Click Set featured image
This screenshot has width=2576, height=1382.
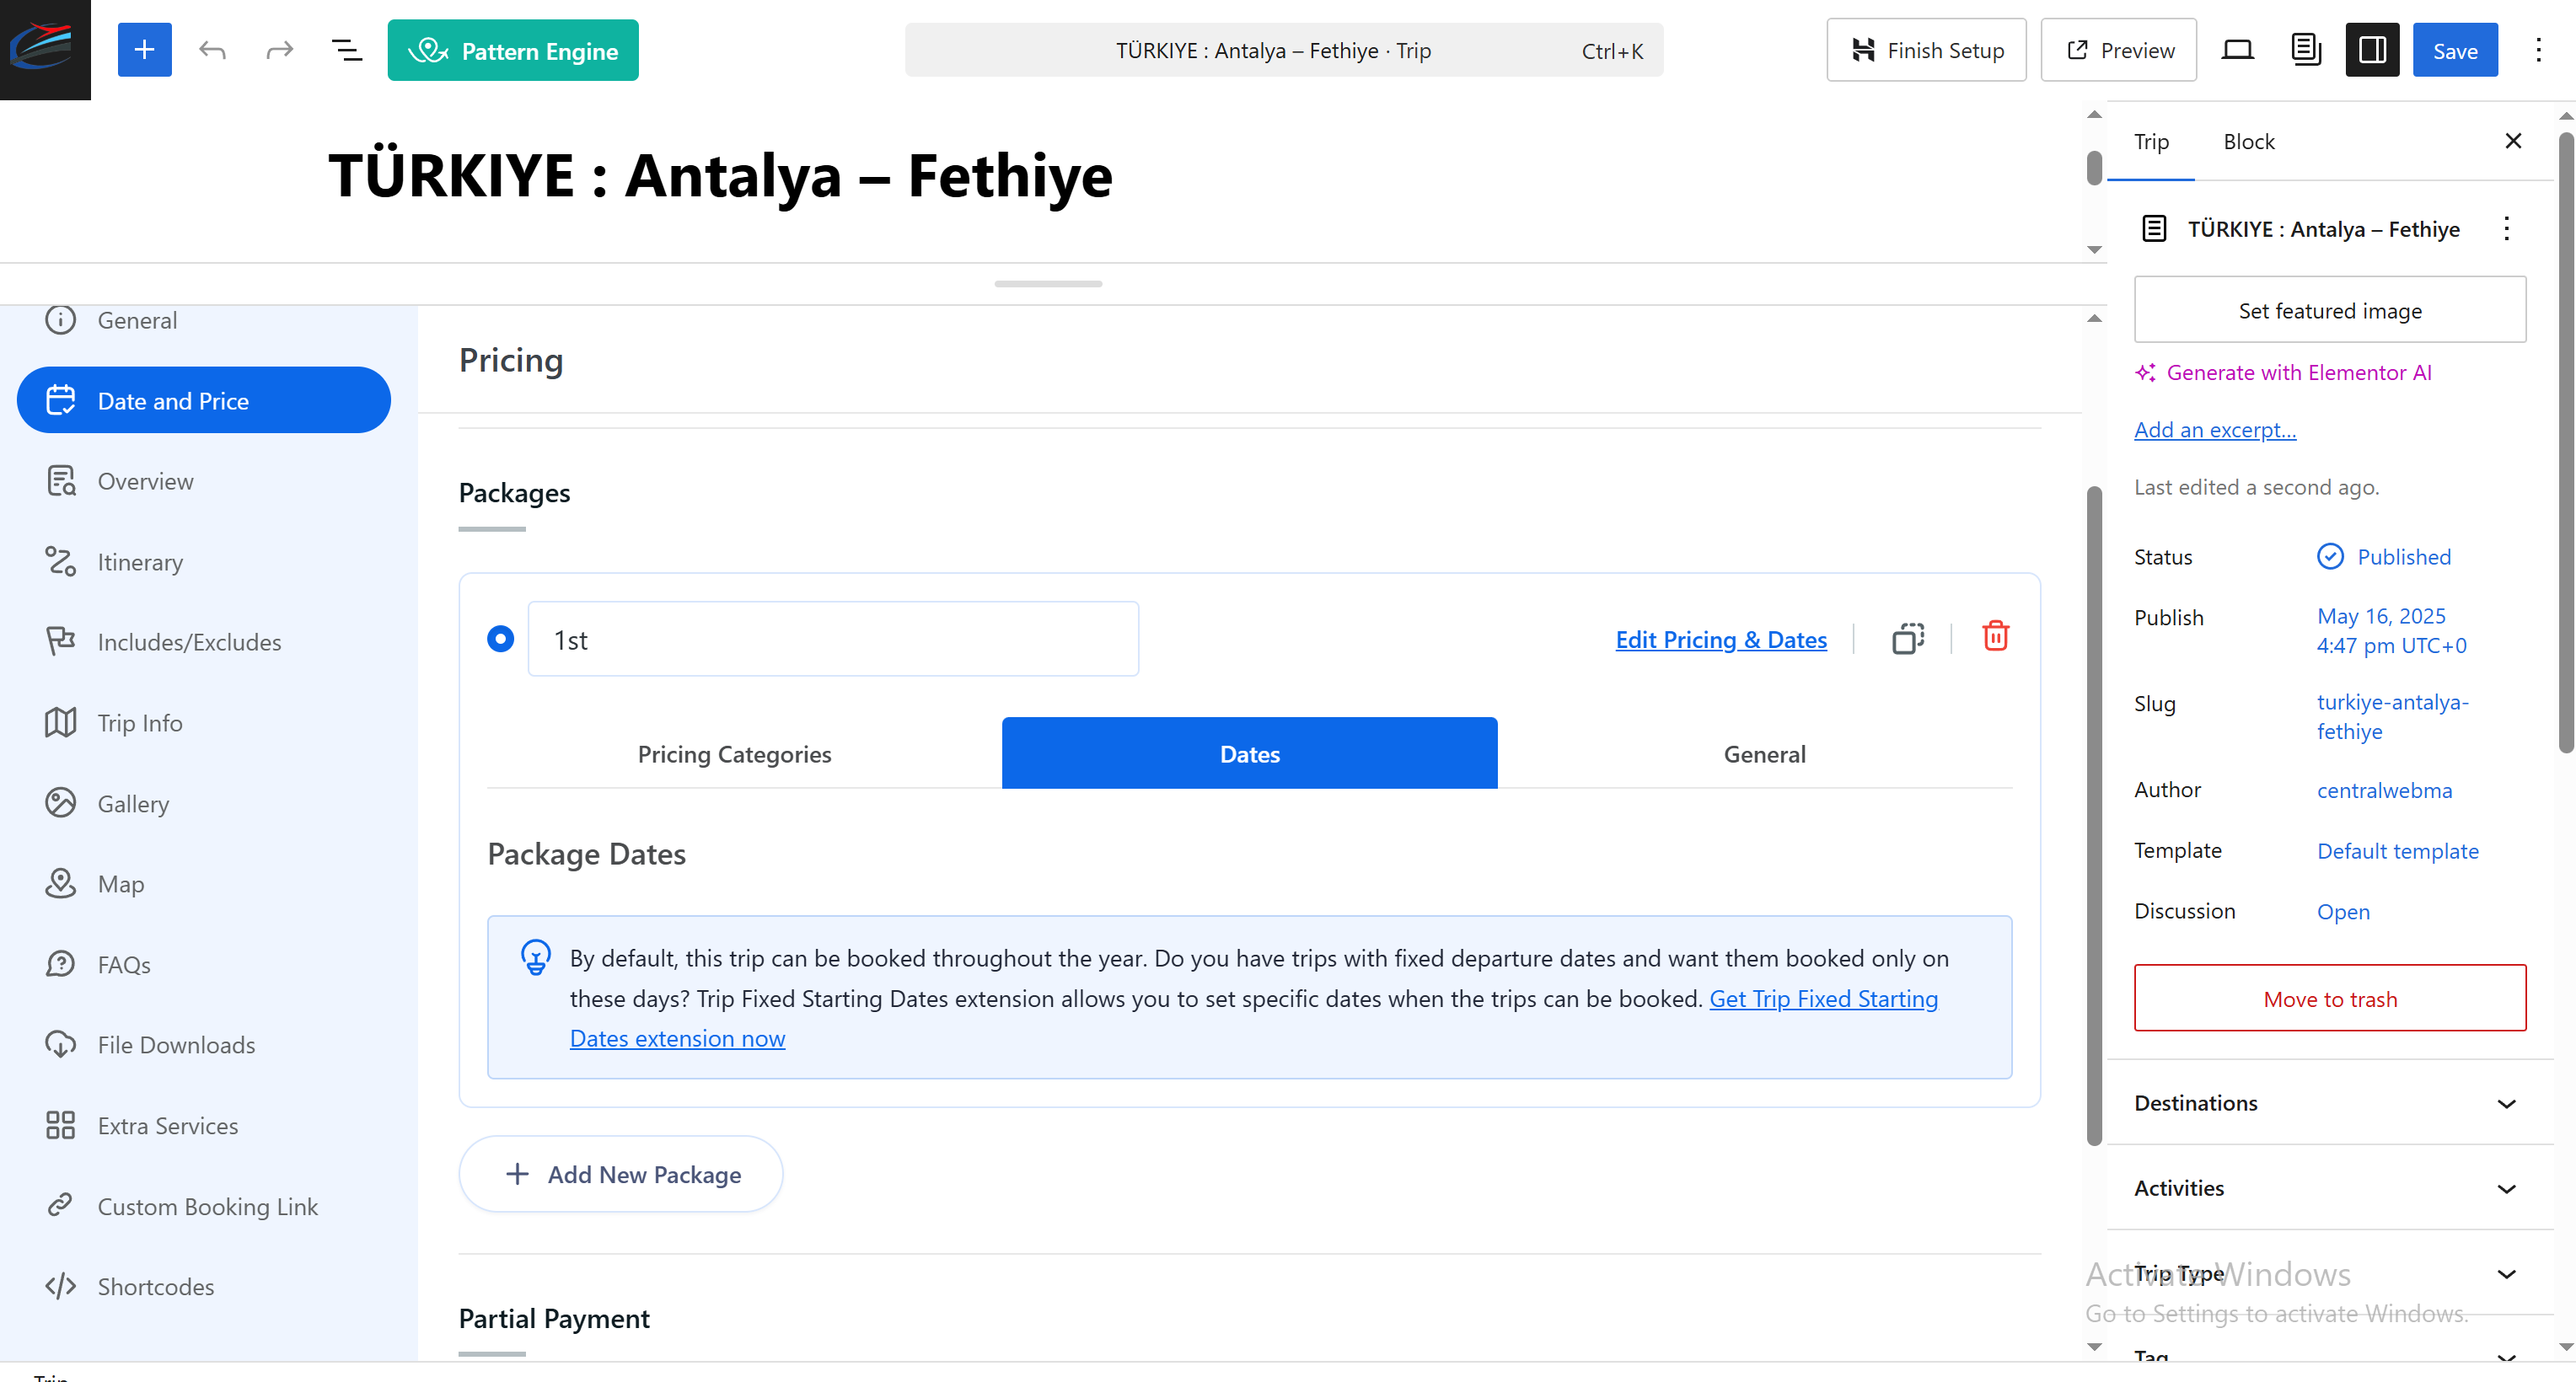point(2329,310)
